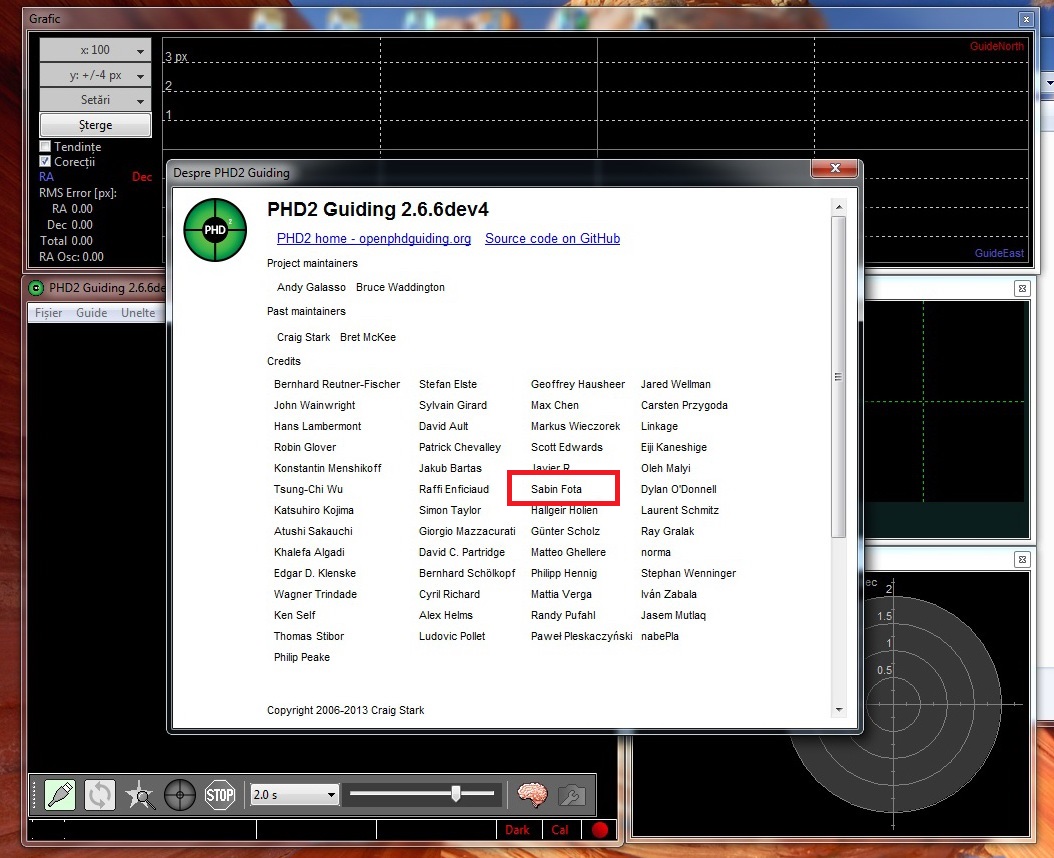Click the PHD2 Guiding title bar icon

[36, 288]
